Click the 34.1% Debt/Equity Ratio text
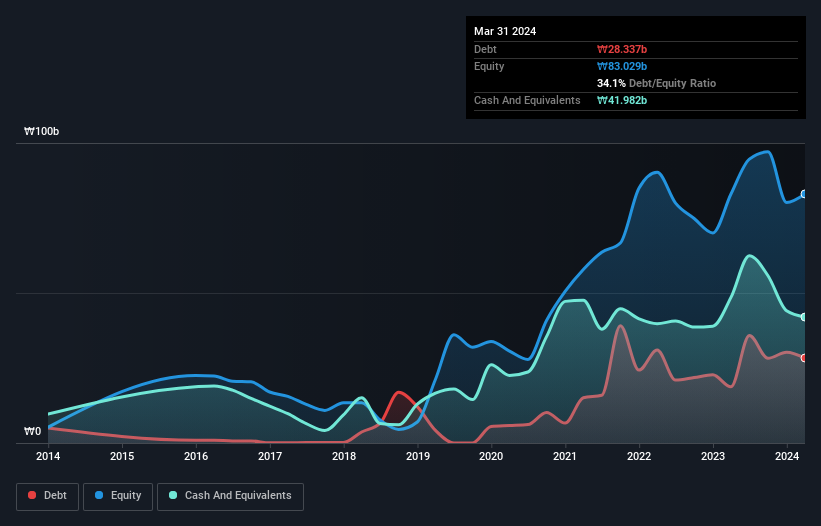Viewport: 821px width, 526px height. click(657, 83)
